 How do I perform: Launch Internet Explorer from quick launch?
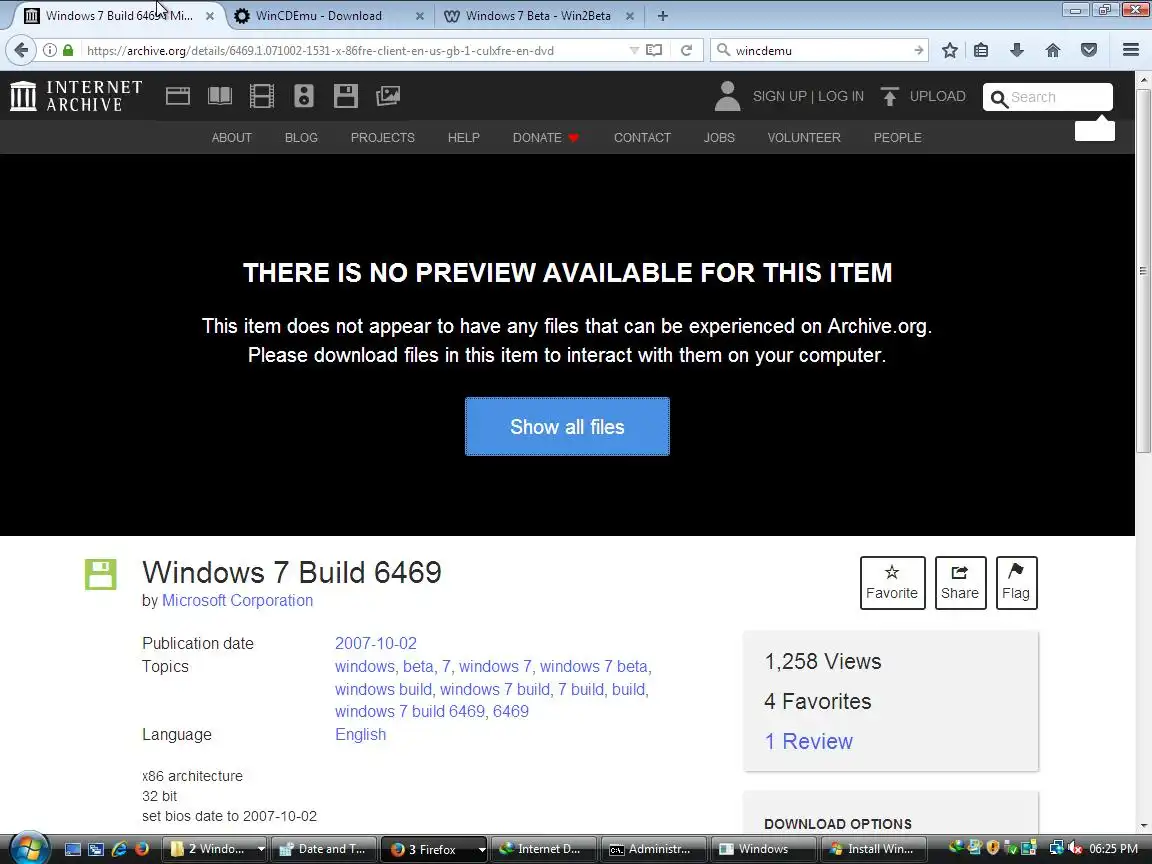(119, 849)
